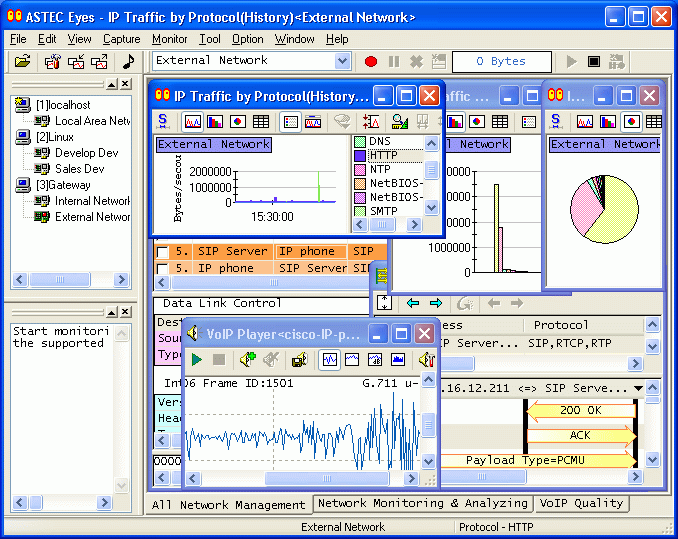Screen dimensions: 678x539
Task: Check the first '5. SIP Server' row checkbox
Action: (x=163, y=252)
